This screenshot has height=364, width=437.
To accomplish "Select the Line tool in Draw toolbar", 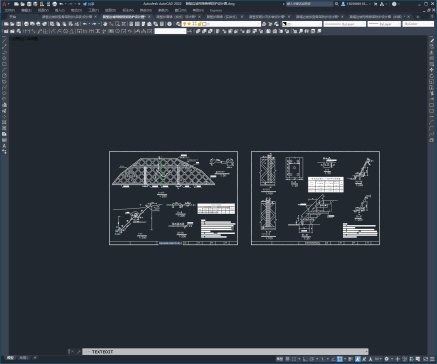I will click(4, 41).
